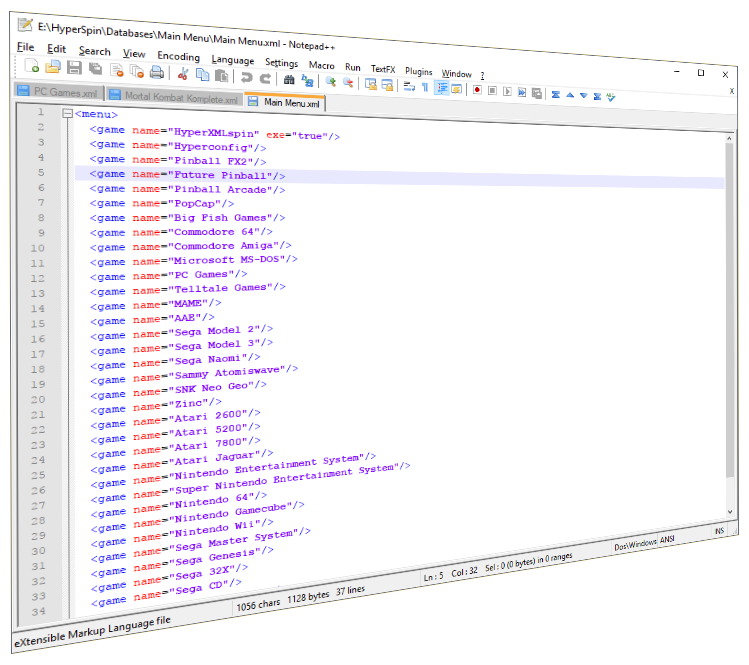This screenshot has width=749, height=665.
Task: Start macro recording with red dot icon
Action: pyautogui.click(x=477, y=89)
